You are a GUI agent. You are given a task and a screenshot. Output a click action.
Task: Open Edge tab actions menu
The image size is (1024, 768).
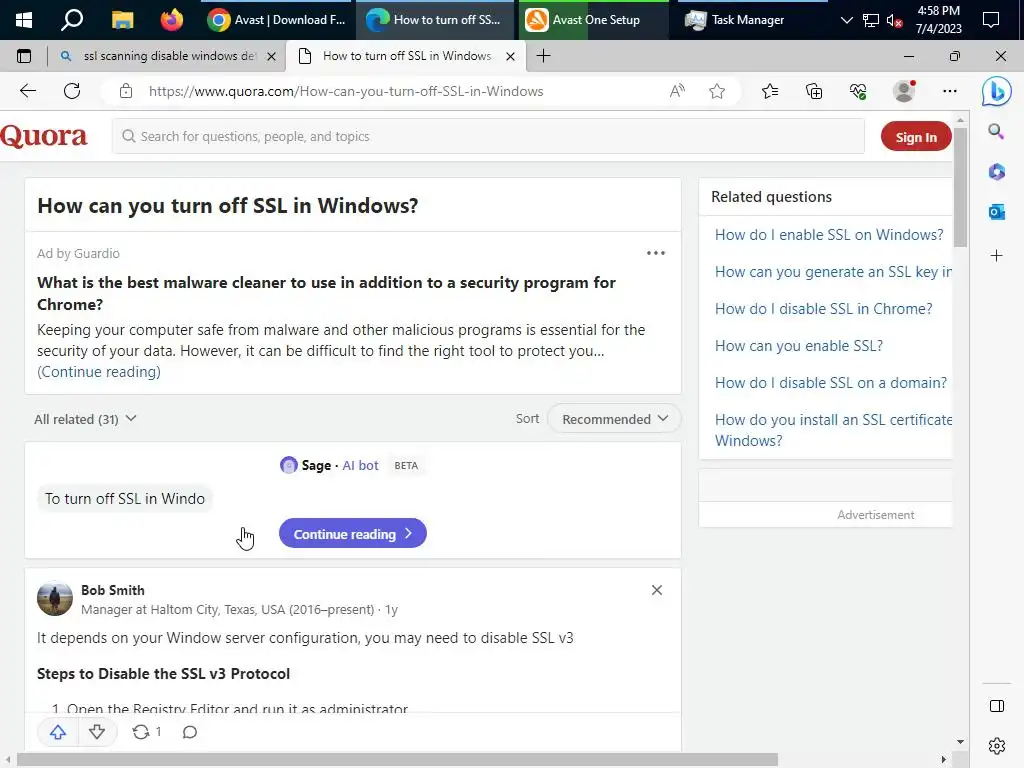coord(24,56)
